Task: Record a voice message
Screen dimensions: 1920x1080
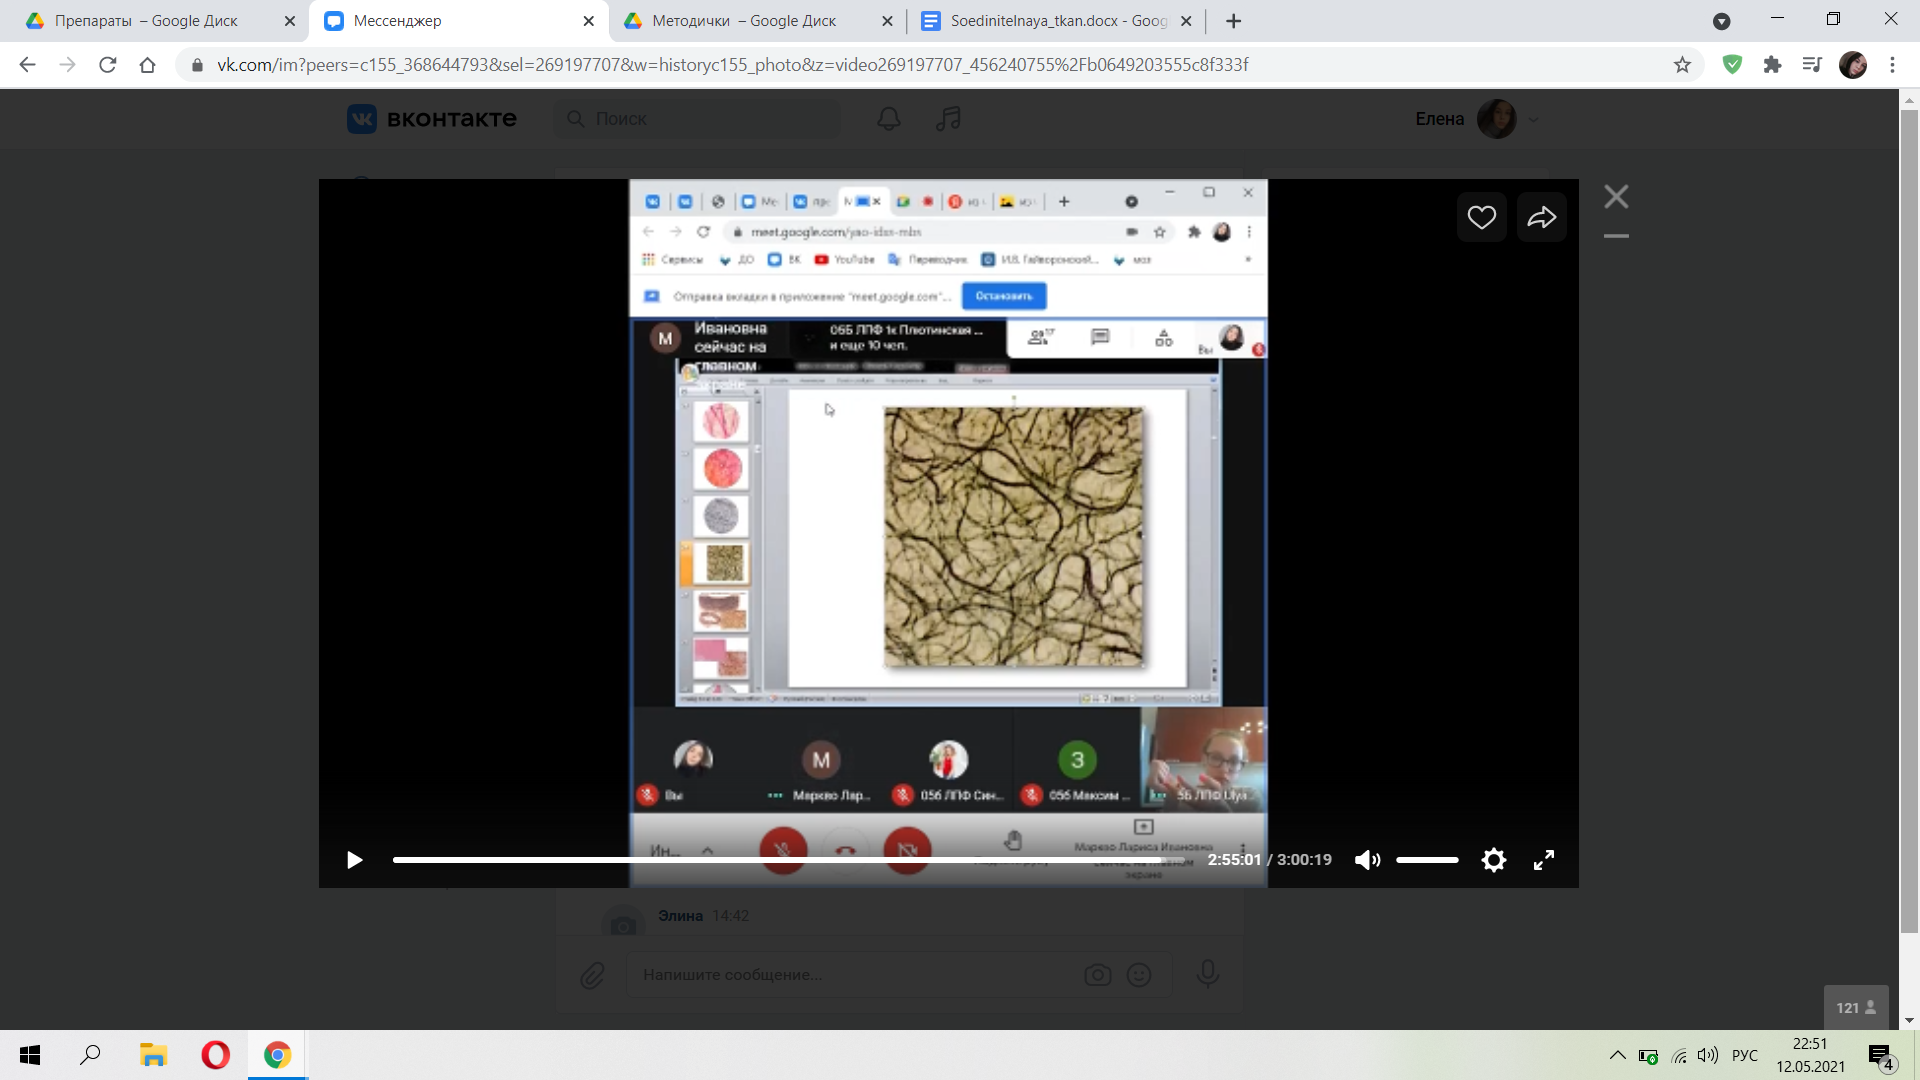Action: 1207,973
